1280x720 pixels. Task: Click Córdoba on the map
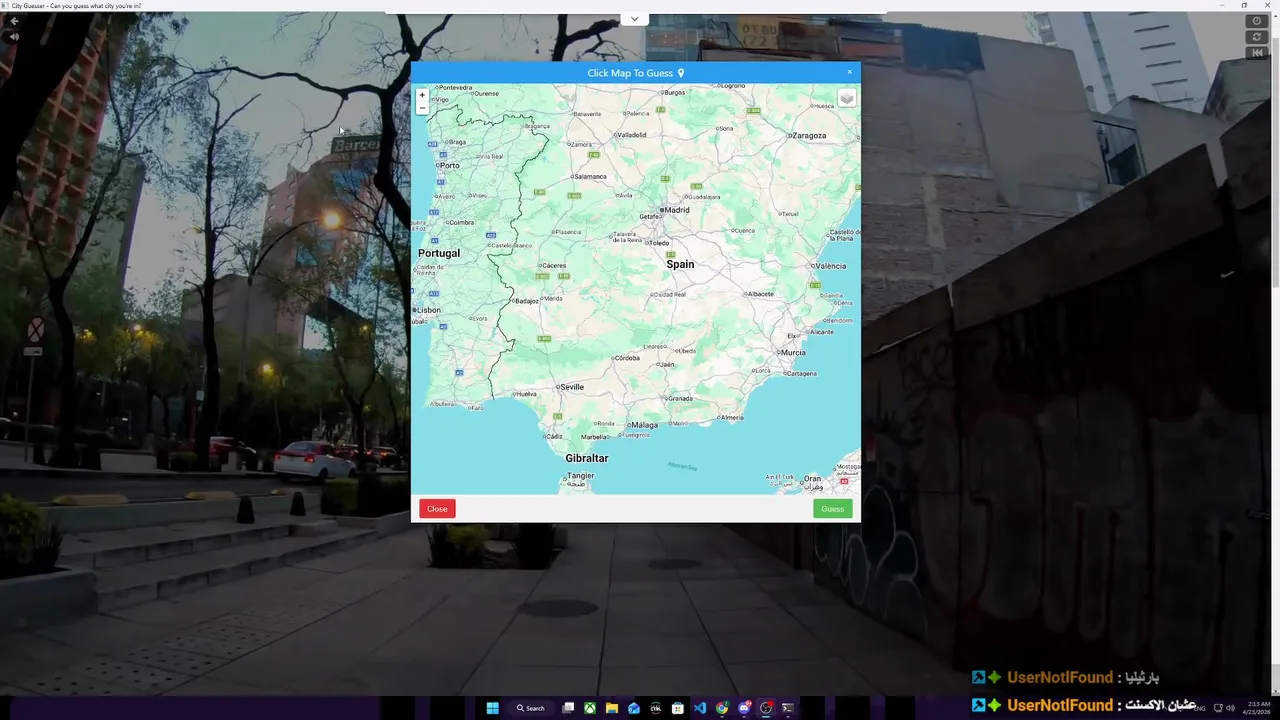point(627,358)
